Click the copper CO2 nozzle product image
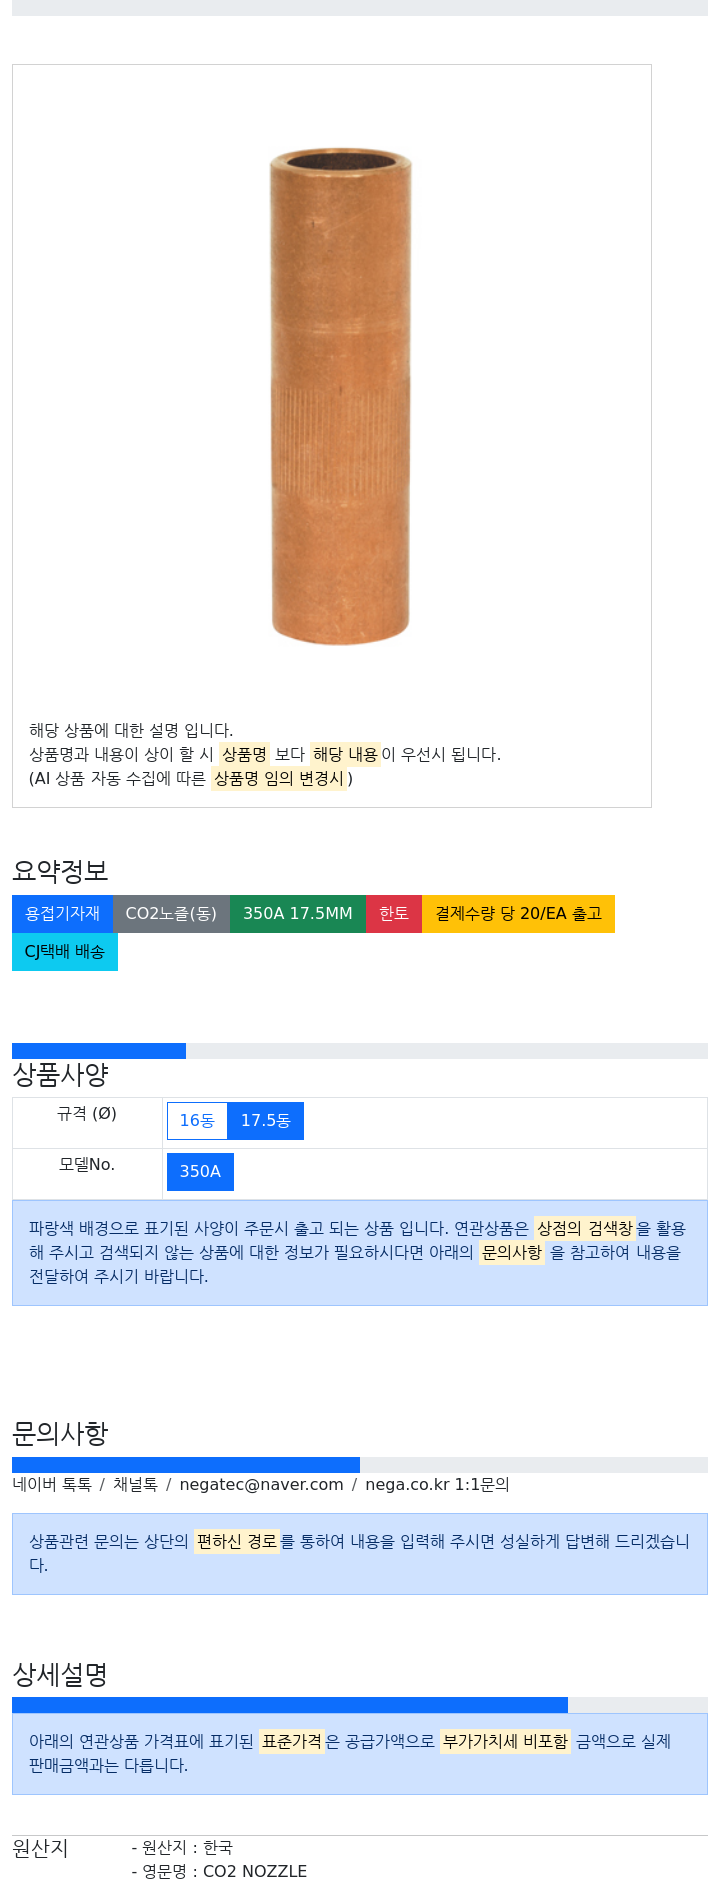This screenshot has width=720, height=1884. click(340, 397)
